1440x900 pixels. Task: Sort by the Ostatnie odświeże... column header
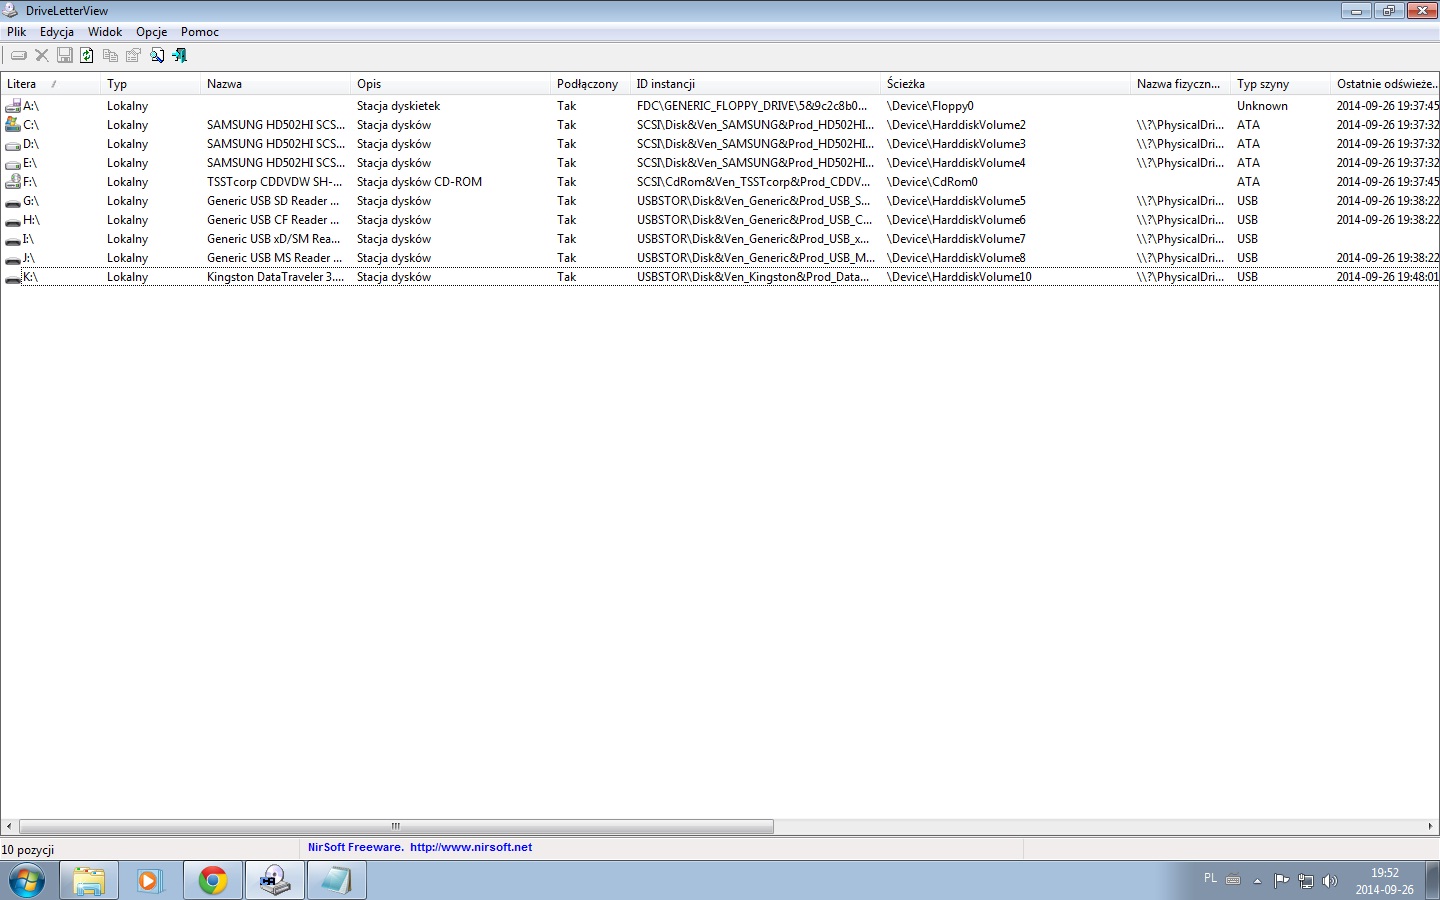pyautogui.click(x=1385, y=84)
